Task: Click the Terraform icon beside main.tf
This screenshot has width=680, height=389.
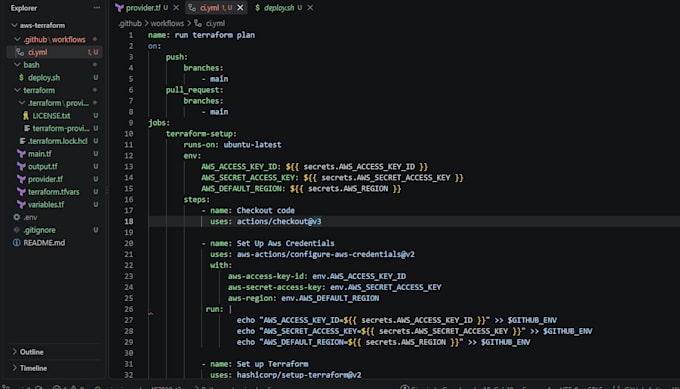Action: [21, 154]
